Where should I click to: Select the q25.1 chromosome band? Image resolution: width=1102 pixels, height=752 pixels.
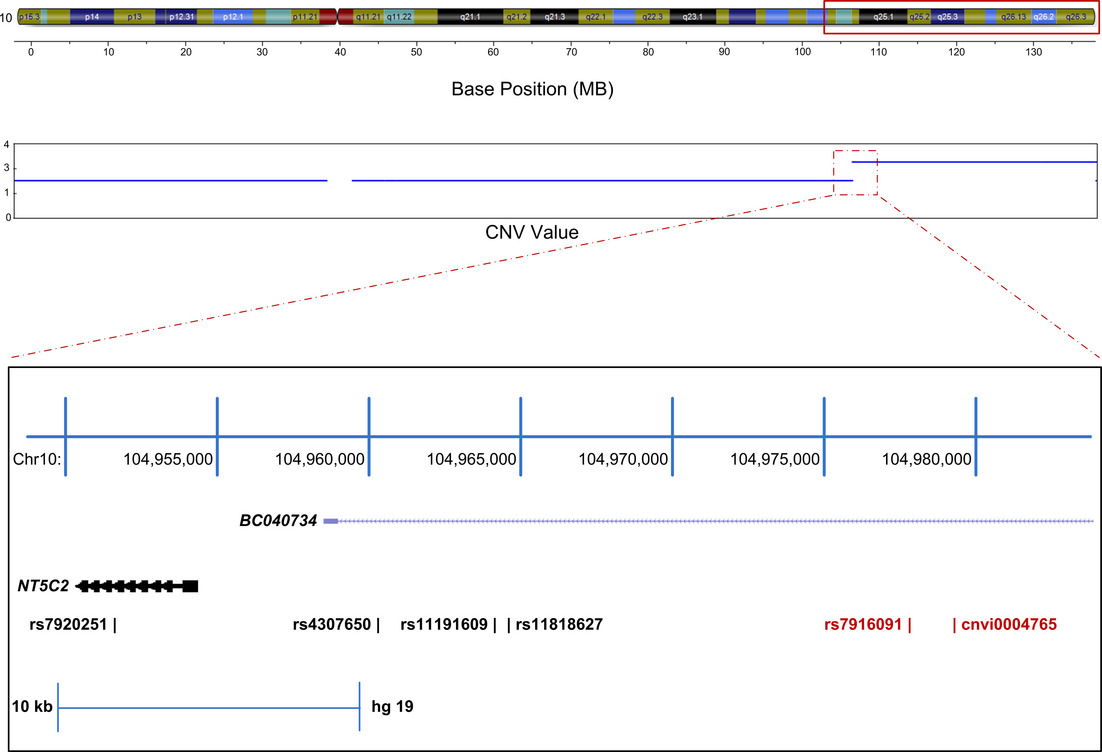(883, 17)
